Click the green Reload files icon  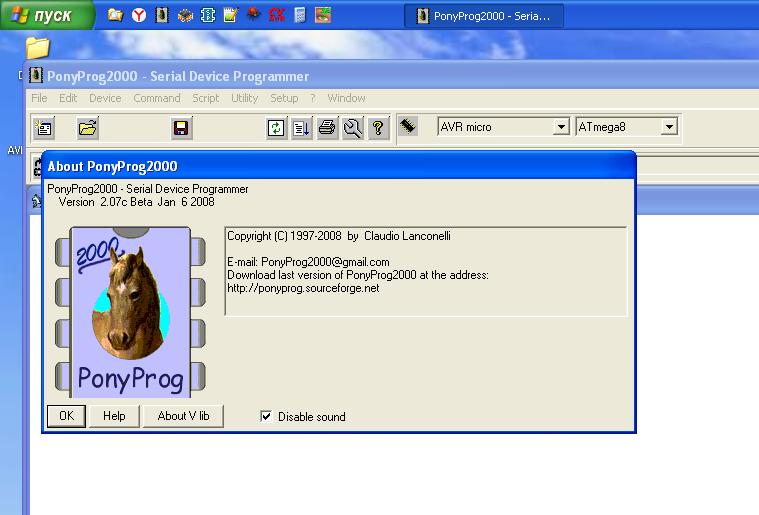(x=275, y=128)
